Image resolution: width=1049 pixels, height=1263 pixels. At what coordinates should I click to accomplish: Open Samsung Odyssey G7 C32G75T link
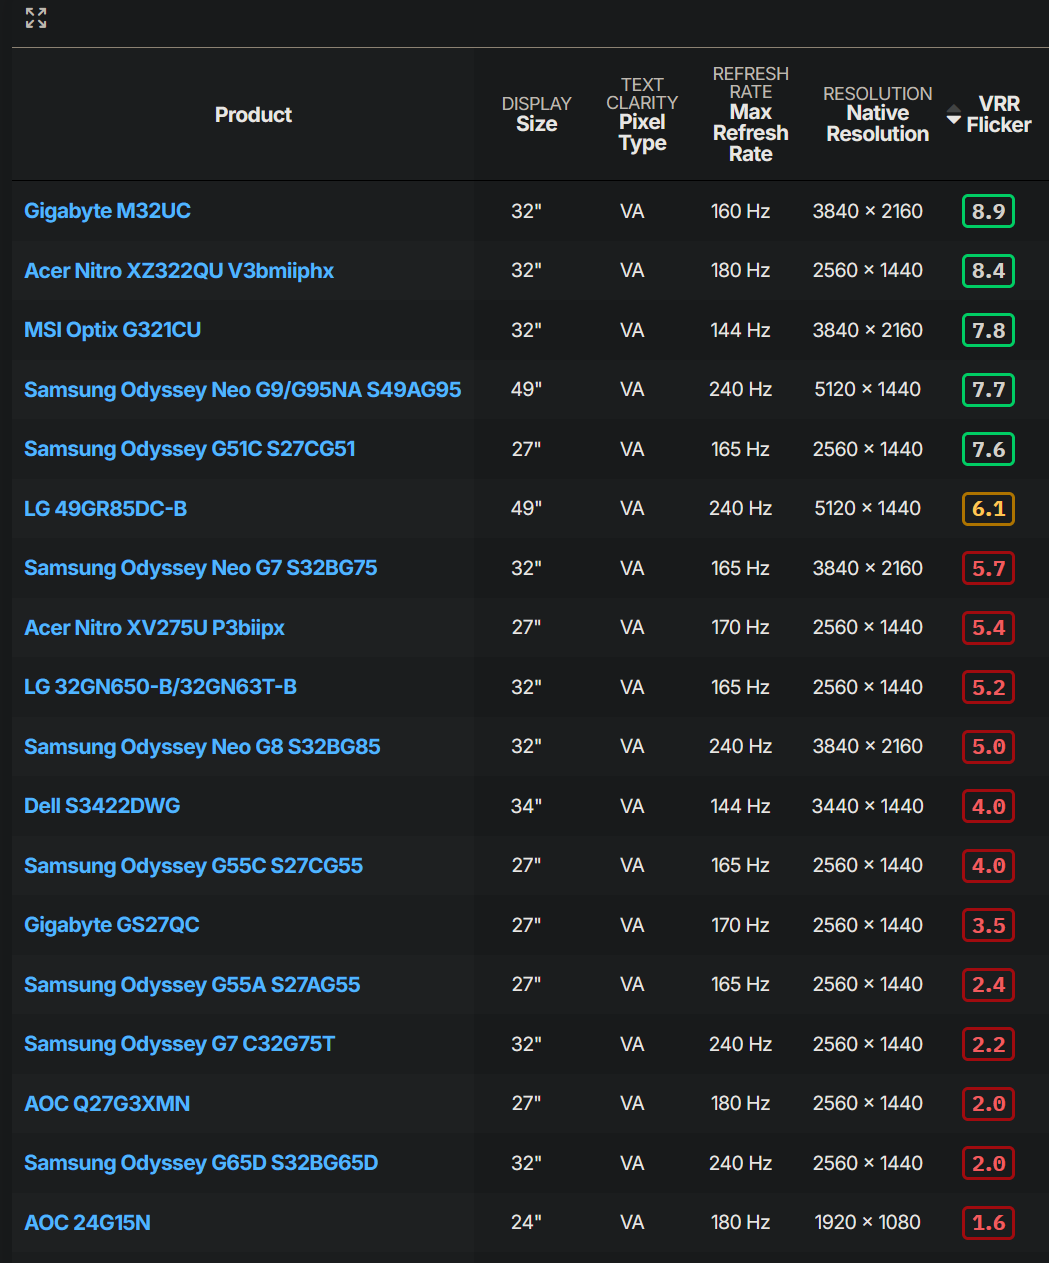pyautogui.click(x=179, y=1044)
